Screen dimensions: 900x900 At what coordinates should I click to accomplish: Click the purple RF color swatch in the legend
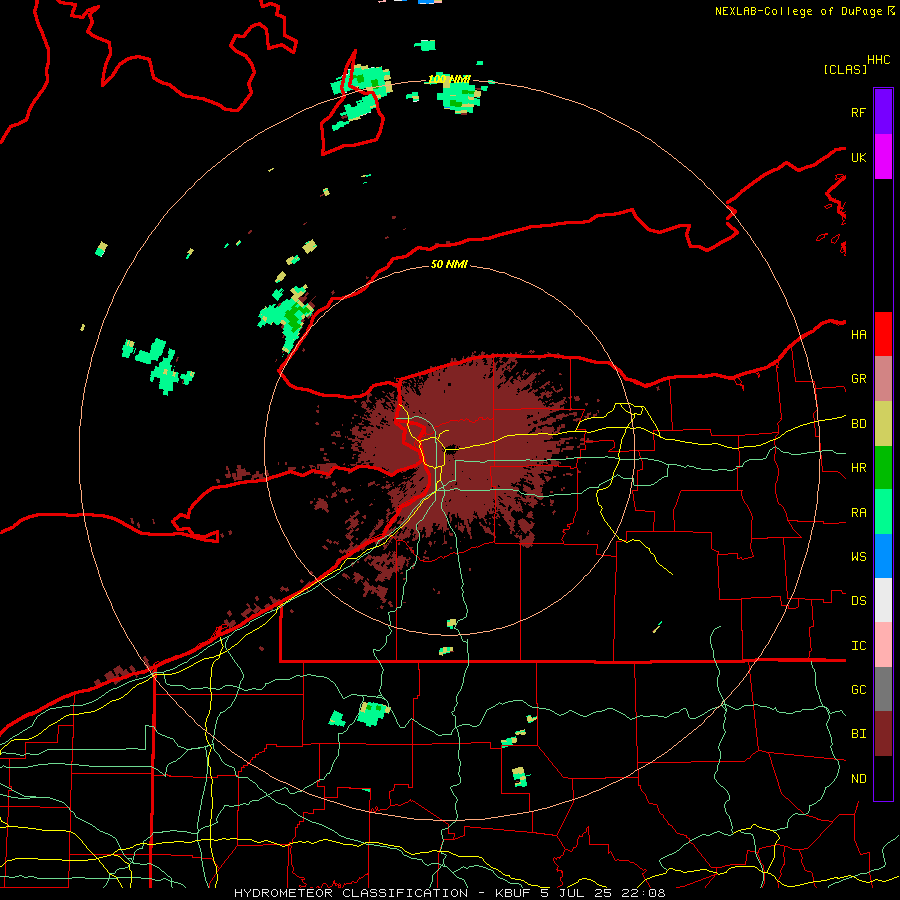coord(883,112)
